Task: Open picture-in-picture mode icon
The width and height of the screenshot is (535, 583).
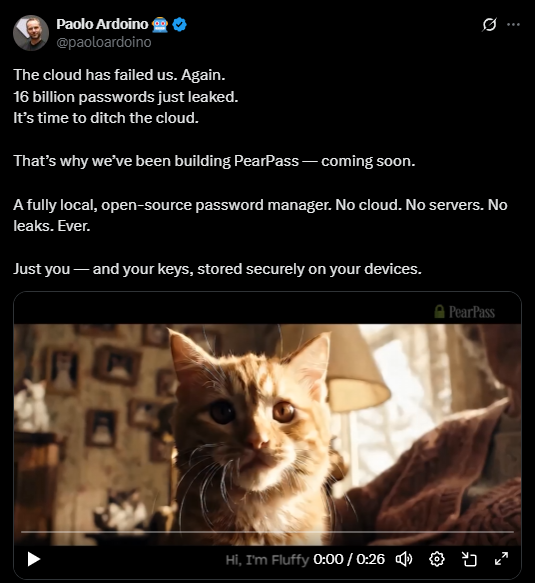Action: pyautogui.click(x=469, y=559)
